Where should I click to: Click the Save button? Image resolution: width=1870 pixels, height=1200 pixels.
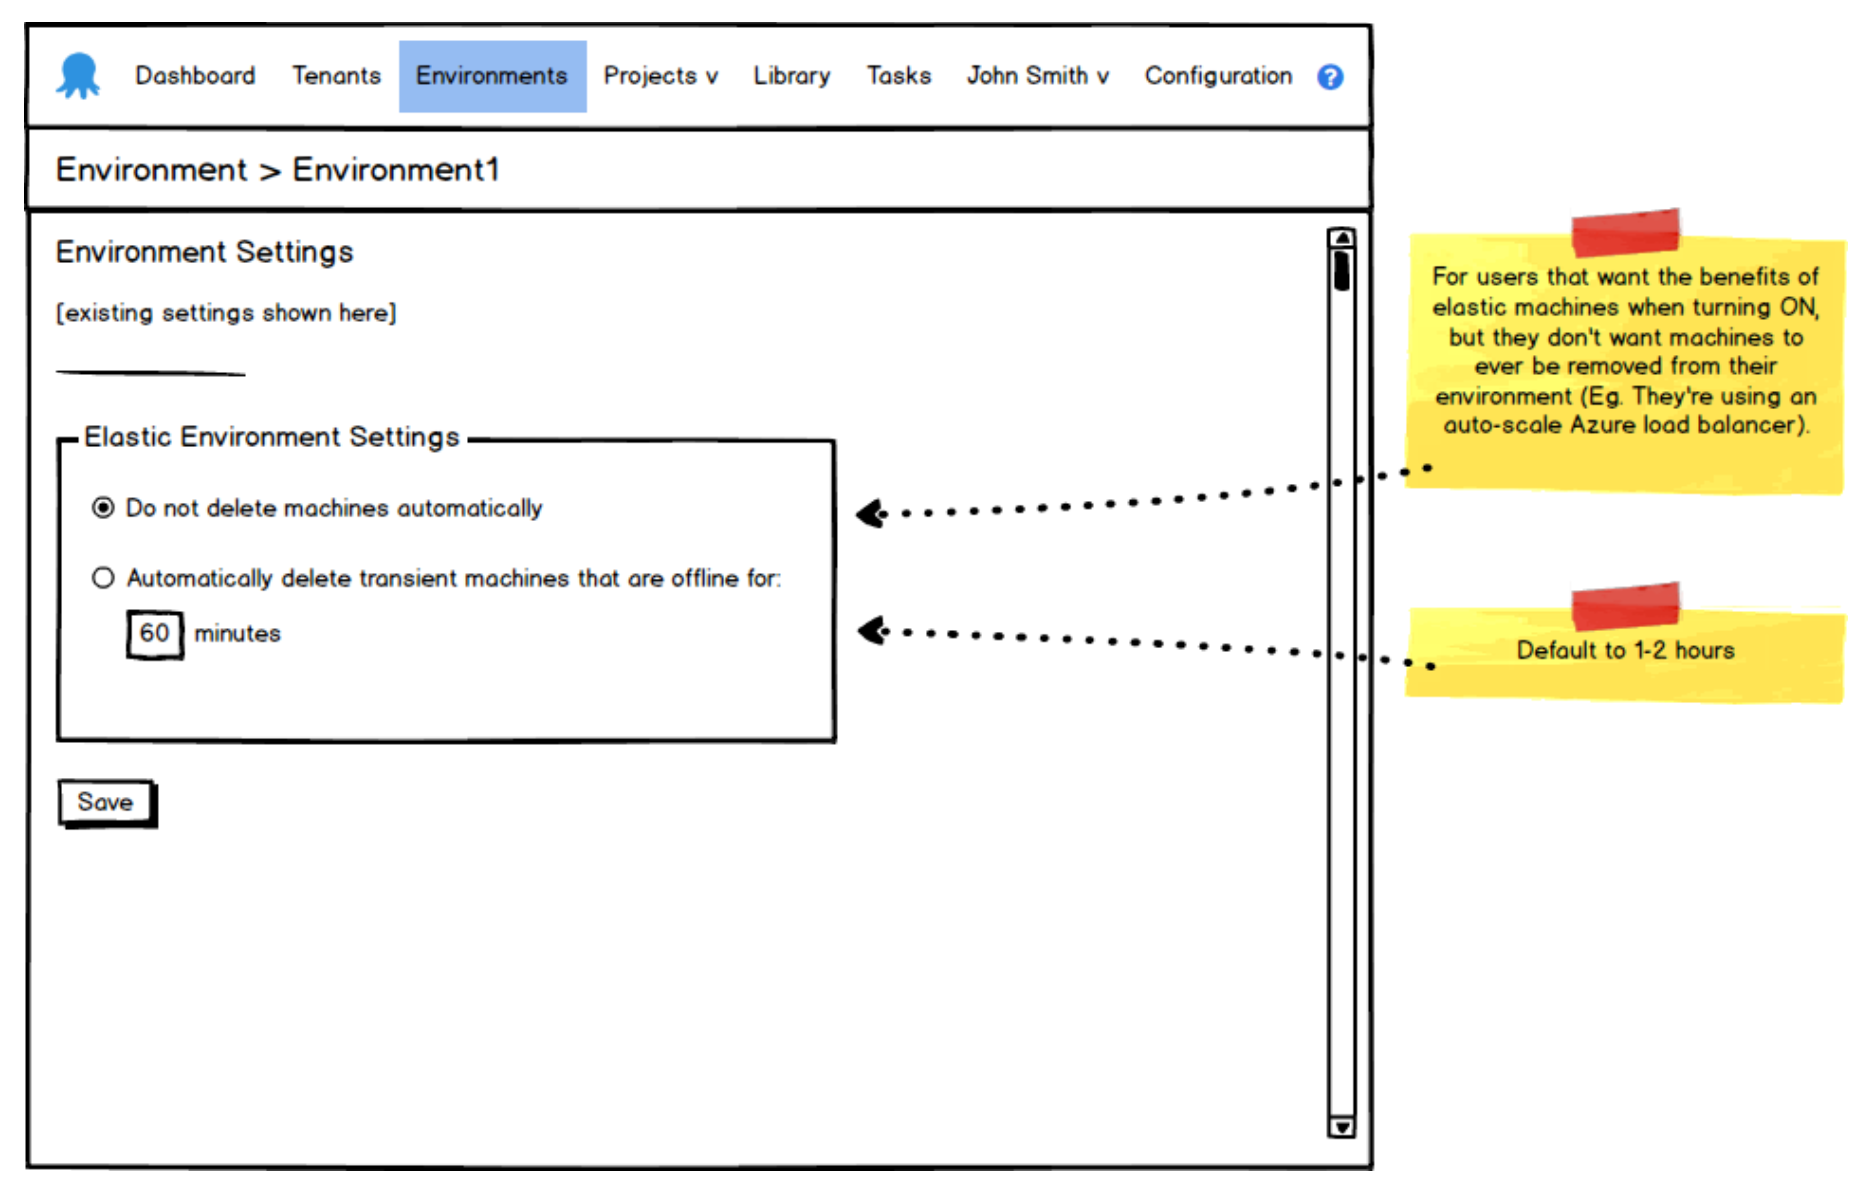105,801
